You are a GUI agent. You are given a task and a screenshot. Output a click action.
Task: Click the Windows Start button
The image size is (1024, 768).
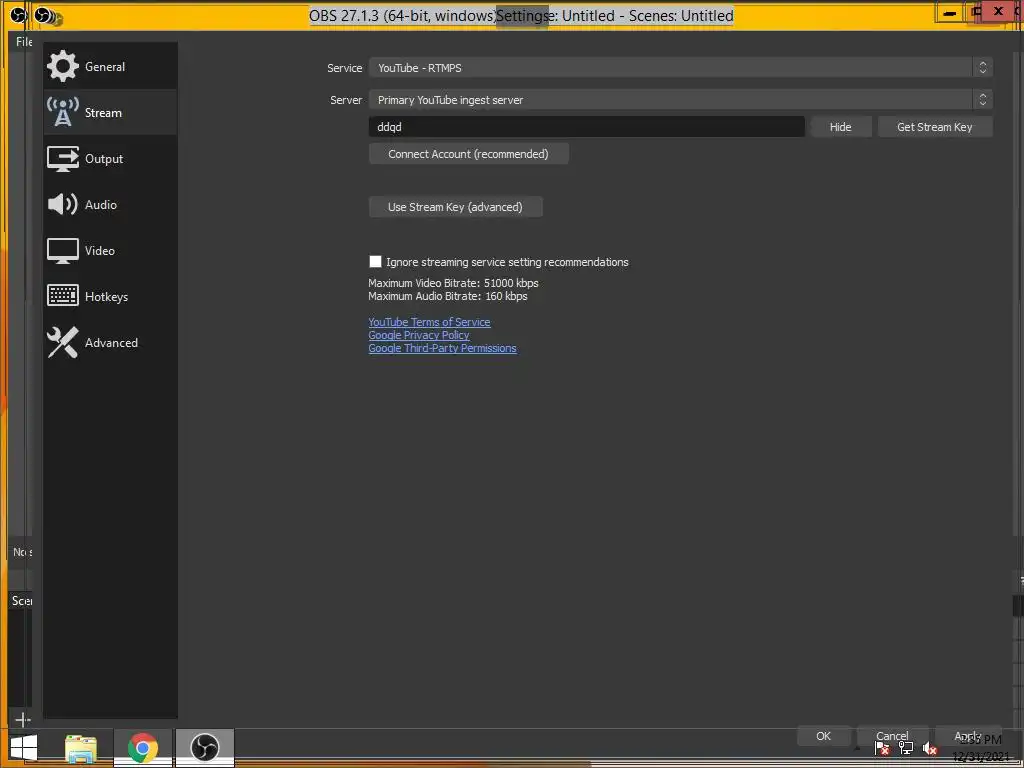23,748
